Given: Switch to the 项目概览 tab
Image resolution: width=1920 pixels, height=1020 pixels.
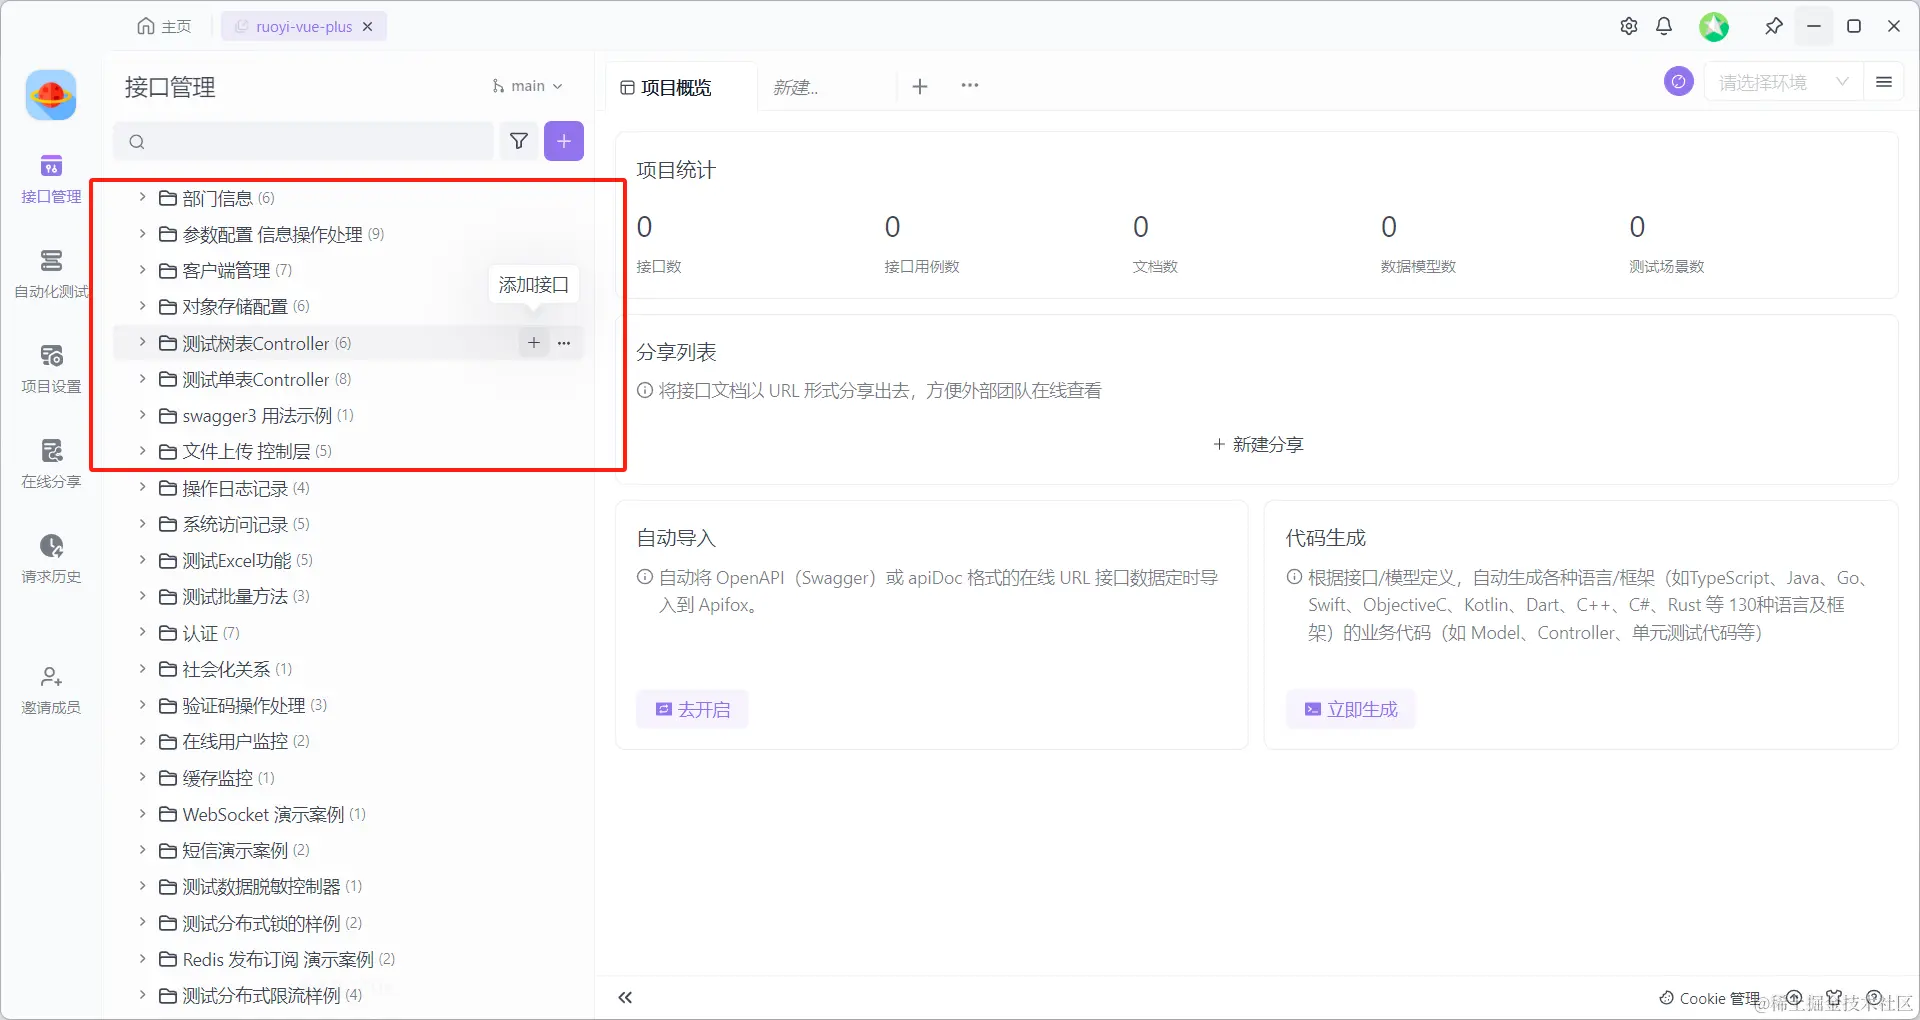Looking at the screenshot, I should coord(666,87).
